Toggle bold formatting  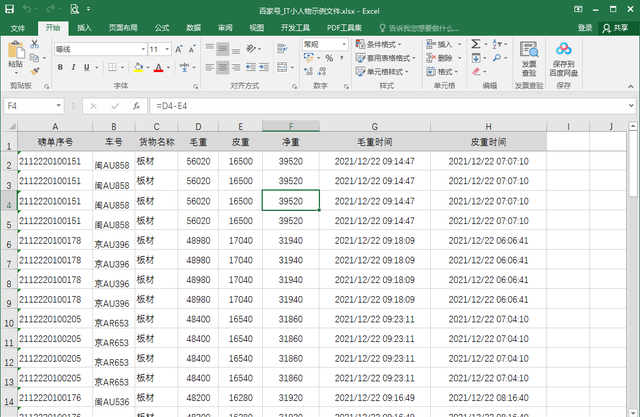60,68
